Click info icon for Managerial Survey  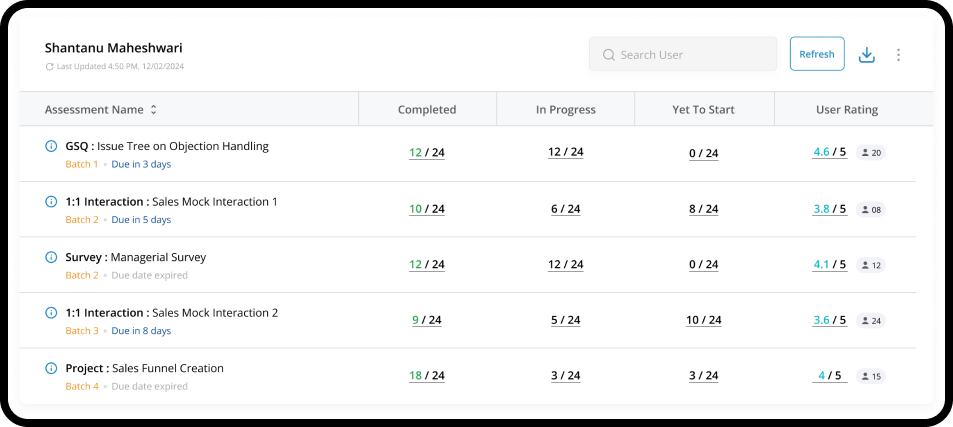point(52,257)
